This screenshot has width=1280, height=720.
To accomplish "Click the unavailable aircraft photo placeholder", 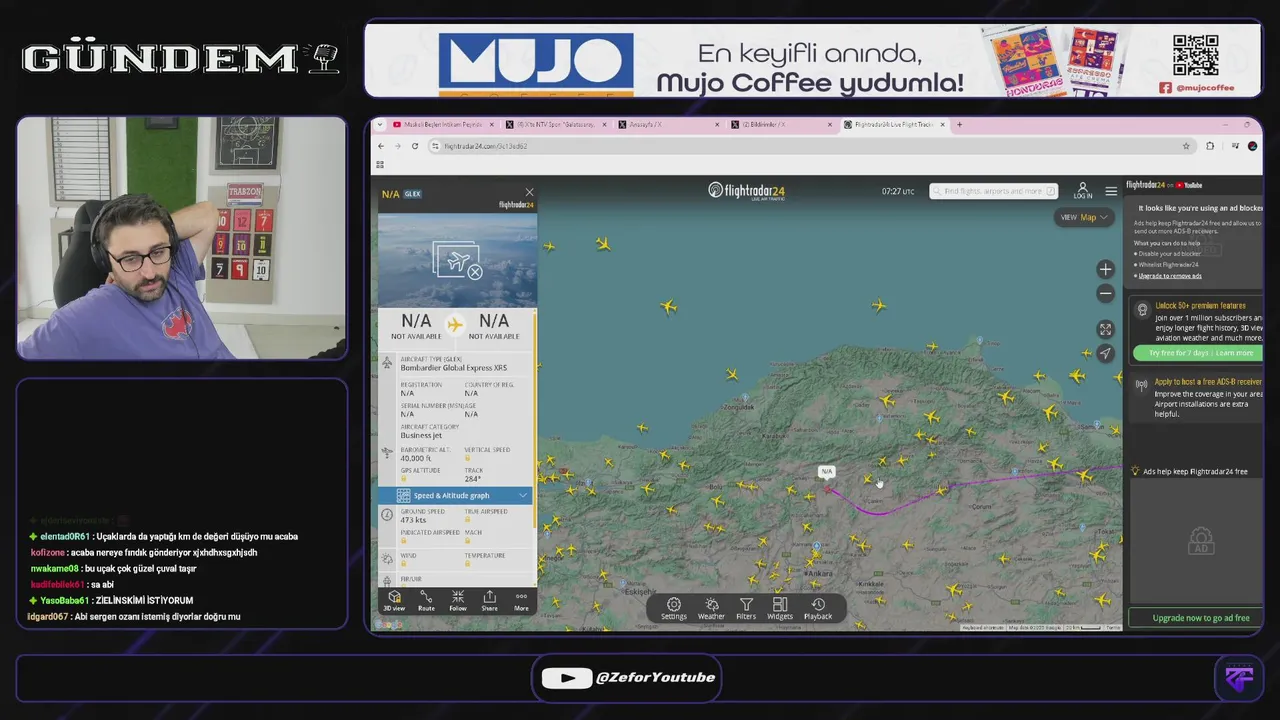I will tap(457, 260).
